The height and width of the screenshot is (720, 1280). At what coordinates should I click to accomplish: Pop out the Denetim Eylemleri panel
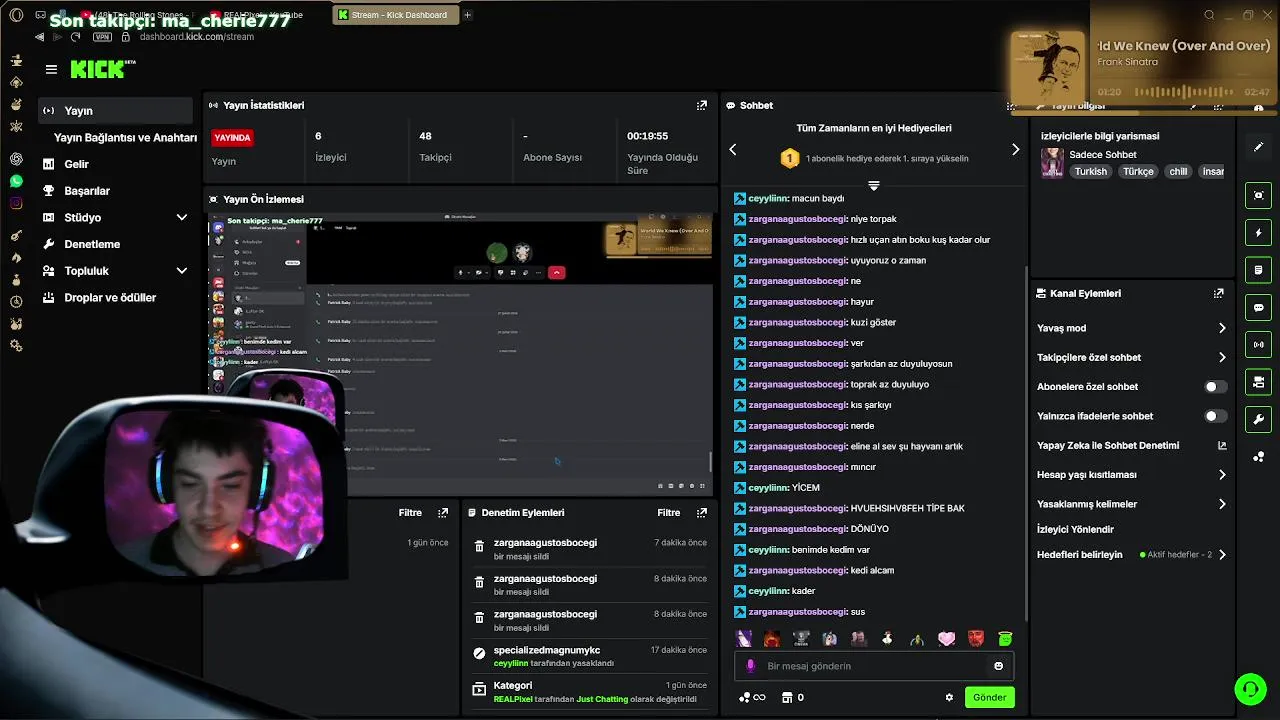702,512
